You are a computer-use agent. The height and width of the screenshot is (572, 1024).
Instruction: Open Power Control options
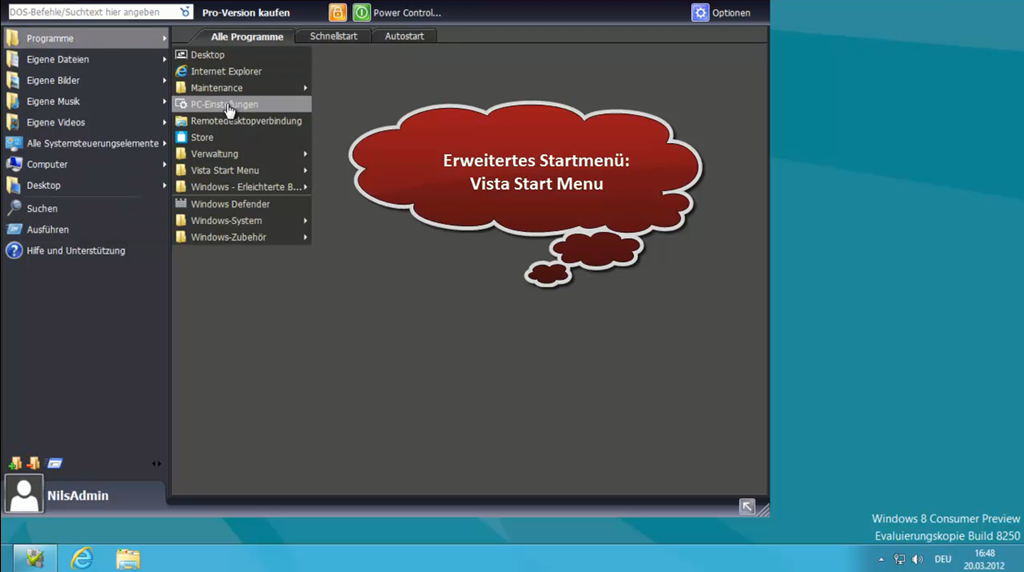(397, 12)
